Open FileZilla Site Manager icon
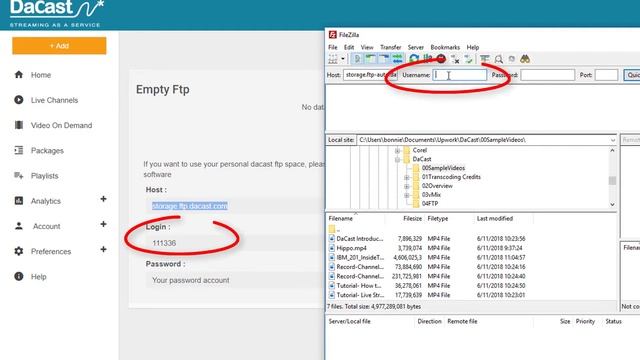The image size is (640, 360). pyautogui.click(x=333, y=59)
